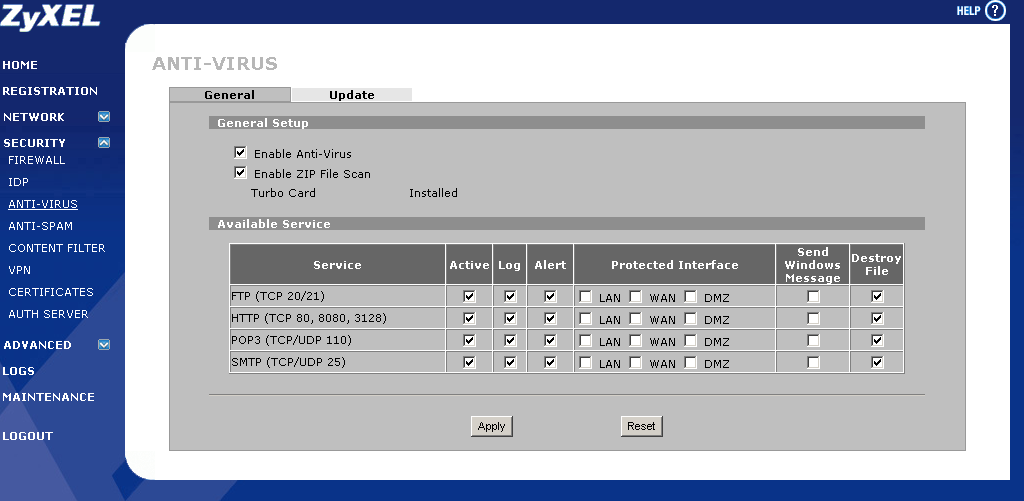The image size is (1024, 501).
Task: Uncheck Active for HTTP service
Action: tap(469, 318)
